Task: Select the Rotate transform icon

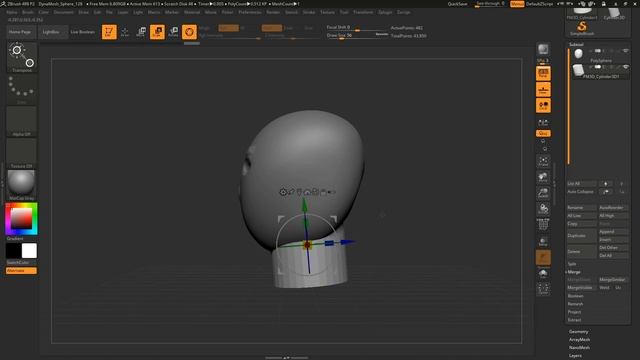Action: [x=173, y=32]
